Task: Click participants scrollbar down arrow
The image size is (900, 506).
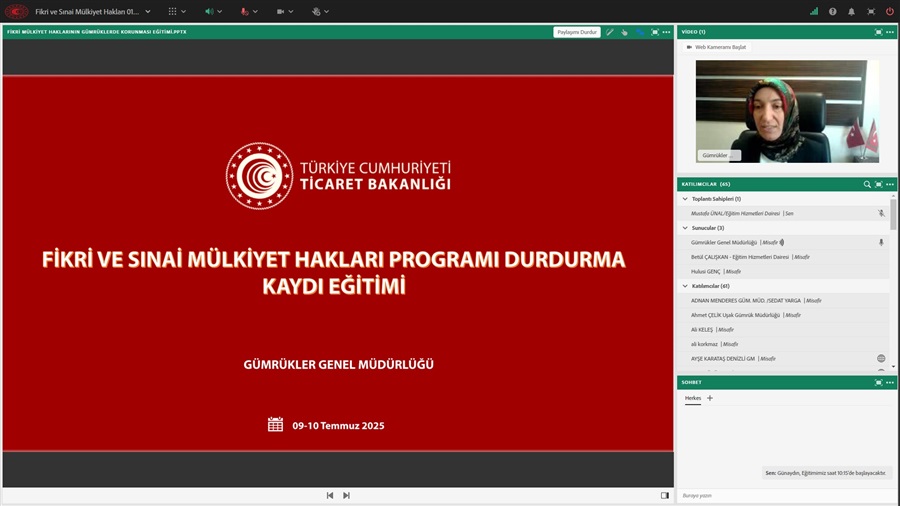Action: (x=893, y=366)
